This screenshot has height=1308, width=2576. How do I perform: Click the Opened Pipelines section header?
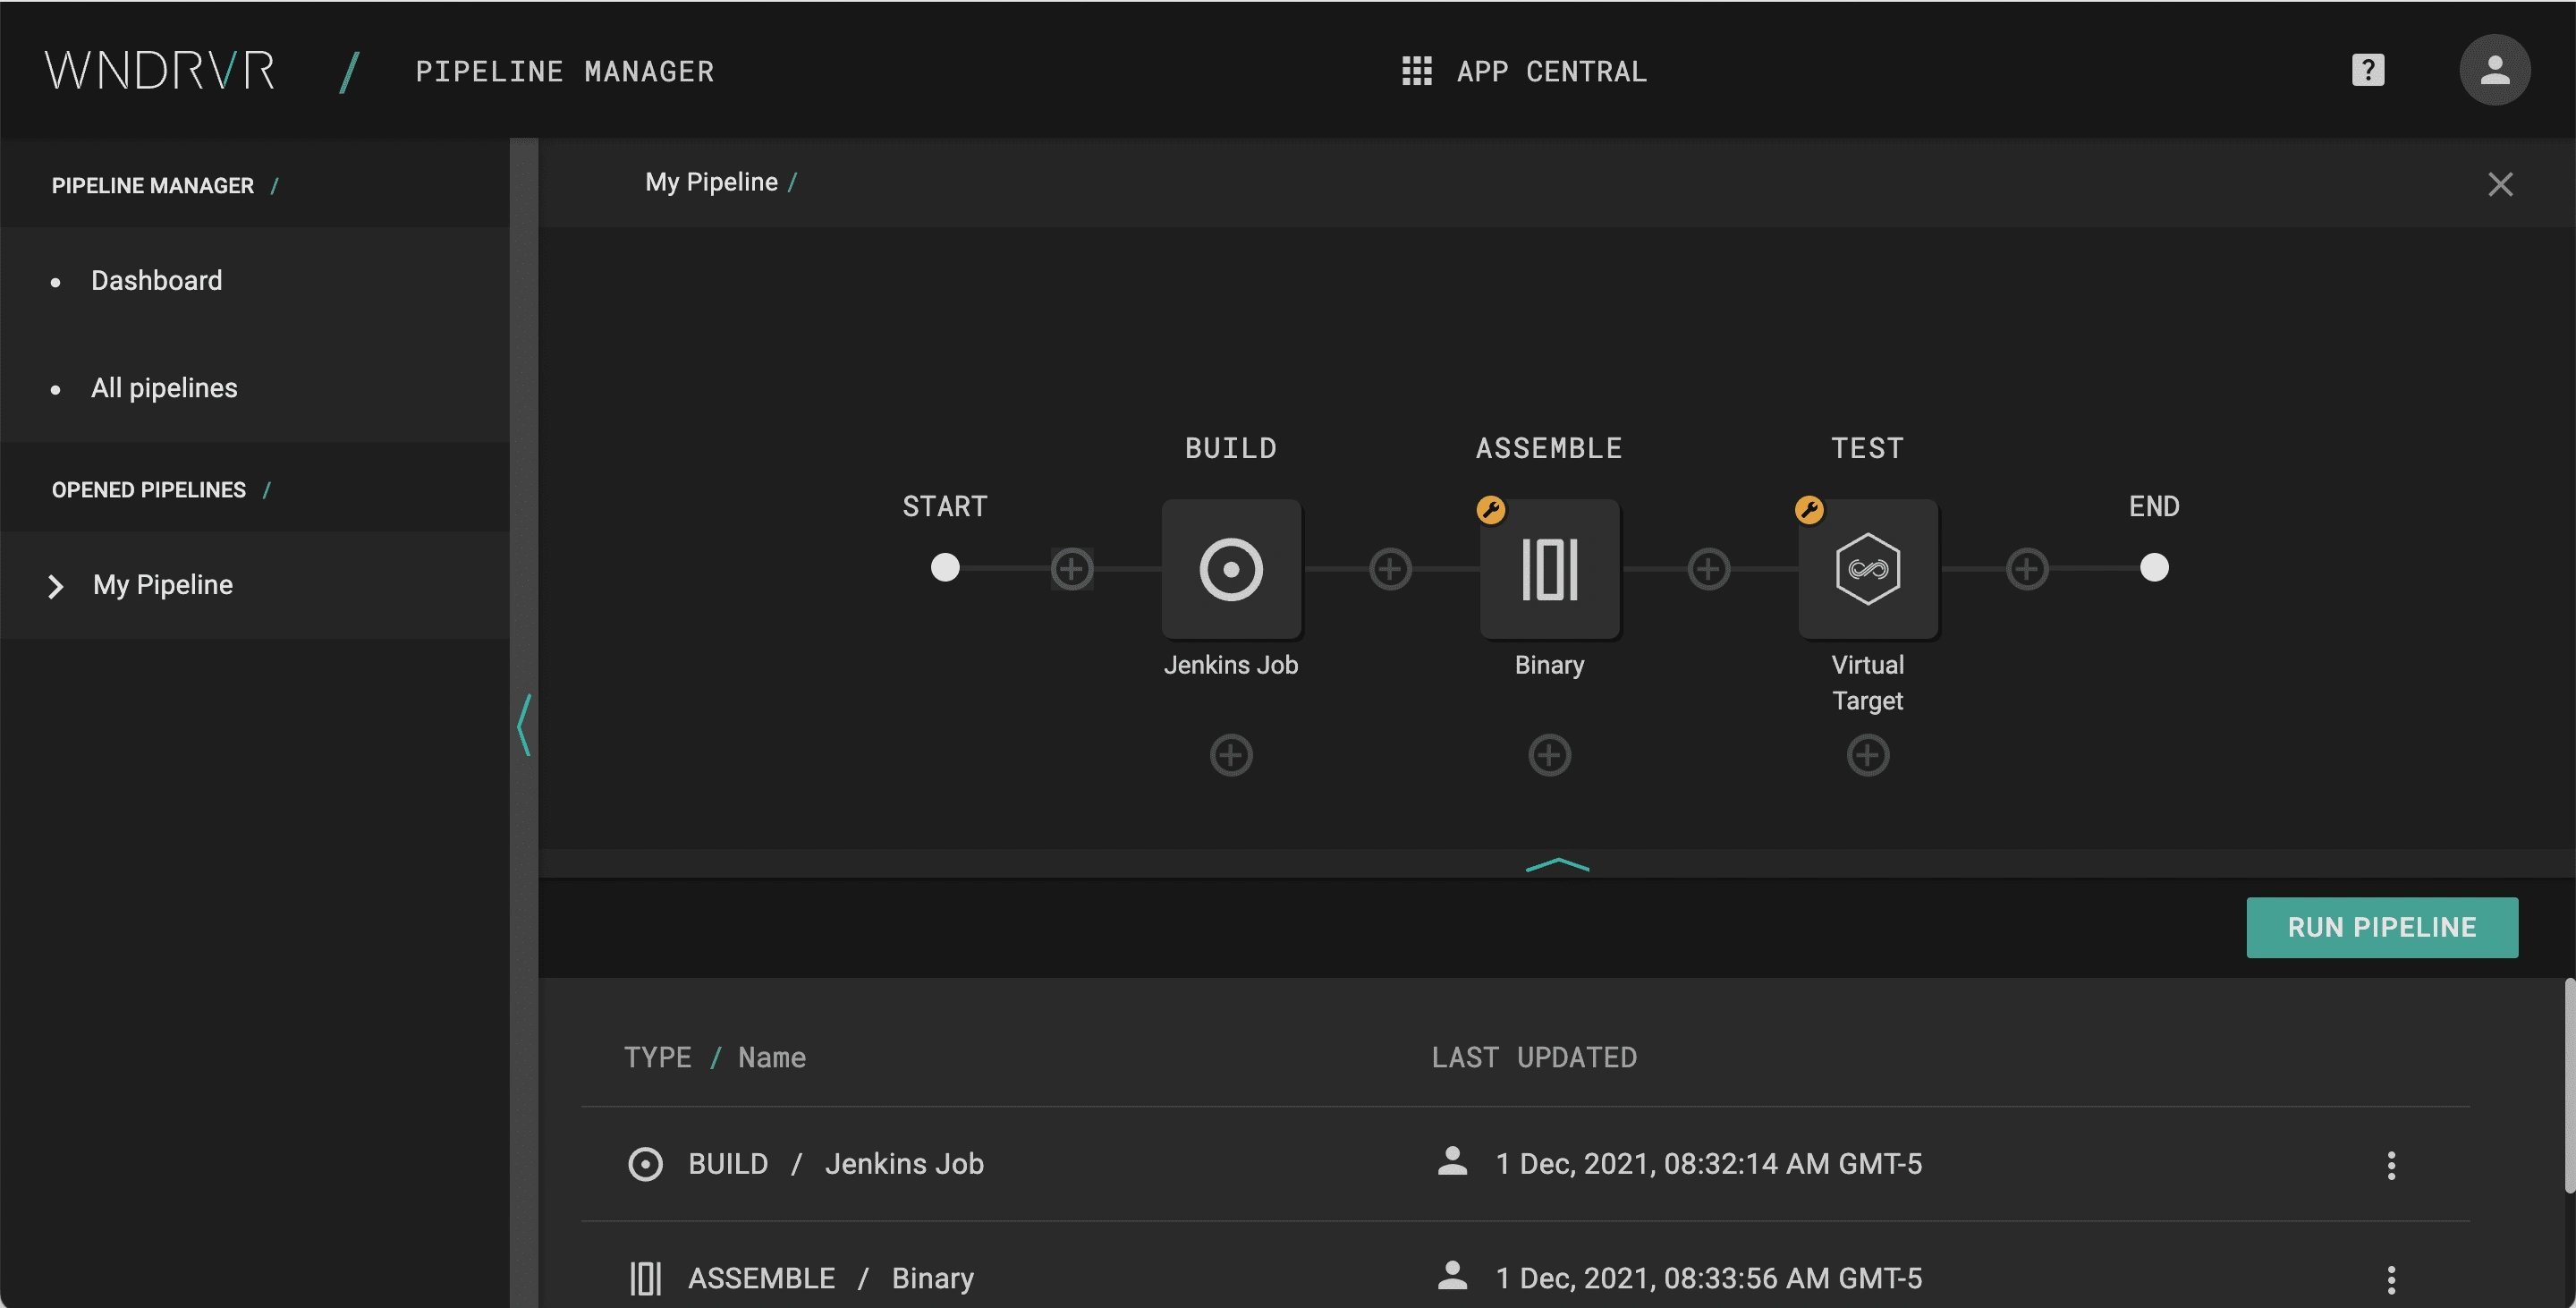pyautogui.click(x=148, y=490)
